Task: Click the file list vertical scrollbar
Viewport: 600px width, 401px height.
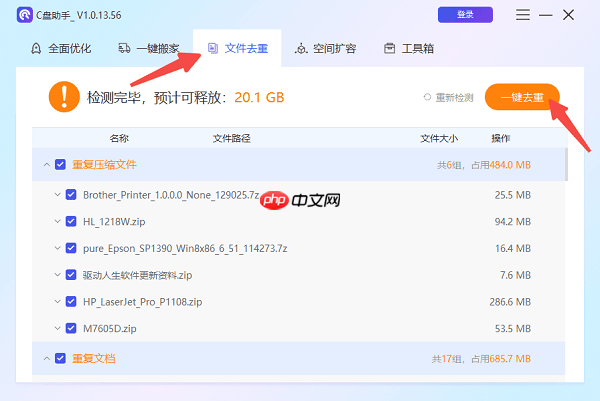Action: pos(566,165)
